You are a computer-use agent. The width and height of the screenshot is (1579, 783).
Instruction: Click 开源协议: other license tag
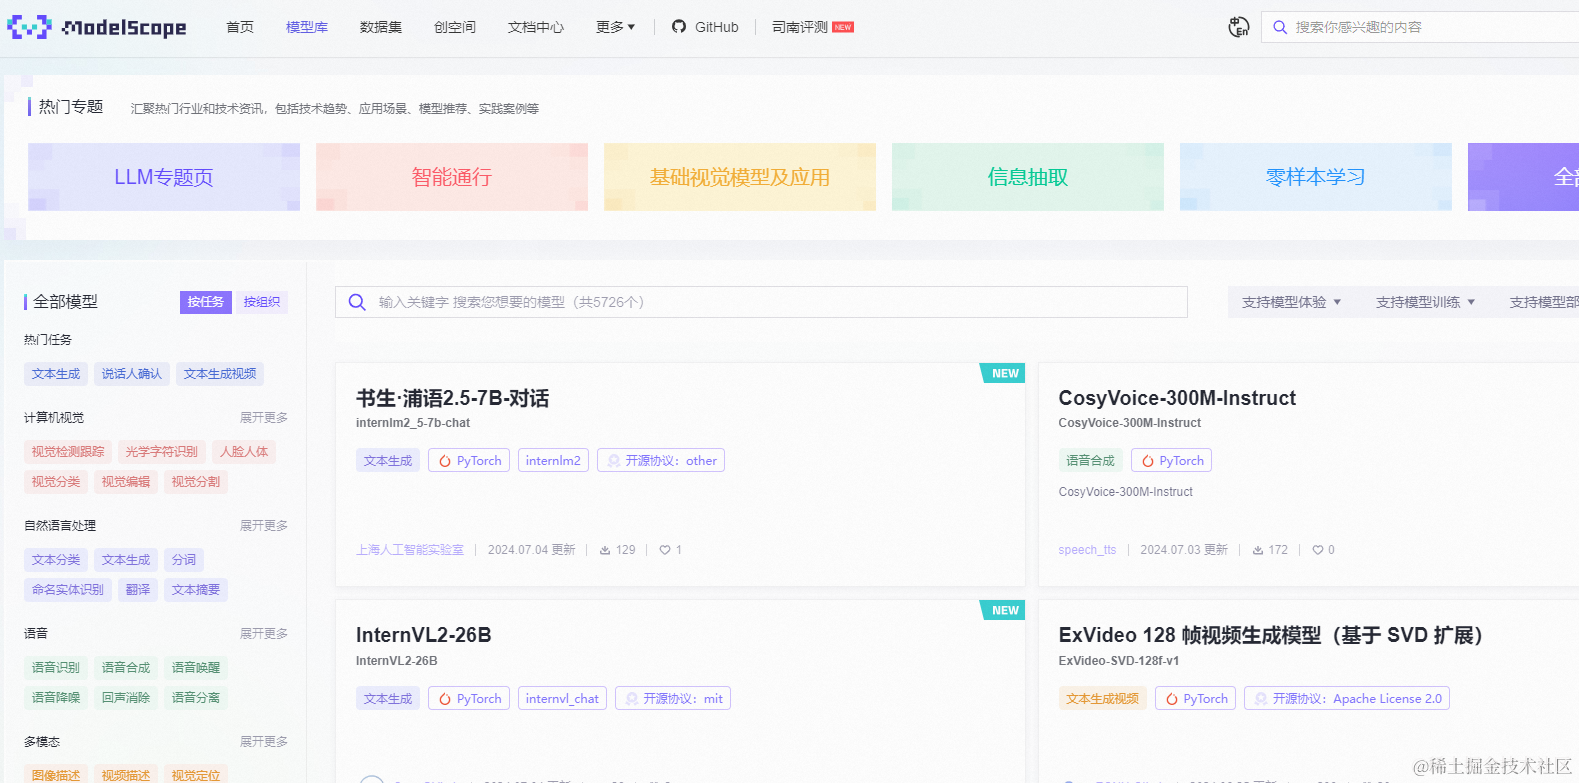(661, 460)
